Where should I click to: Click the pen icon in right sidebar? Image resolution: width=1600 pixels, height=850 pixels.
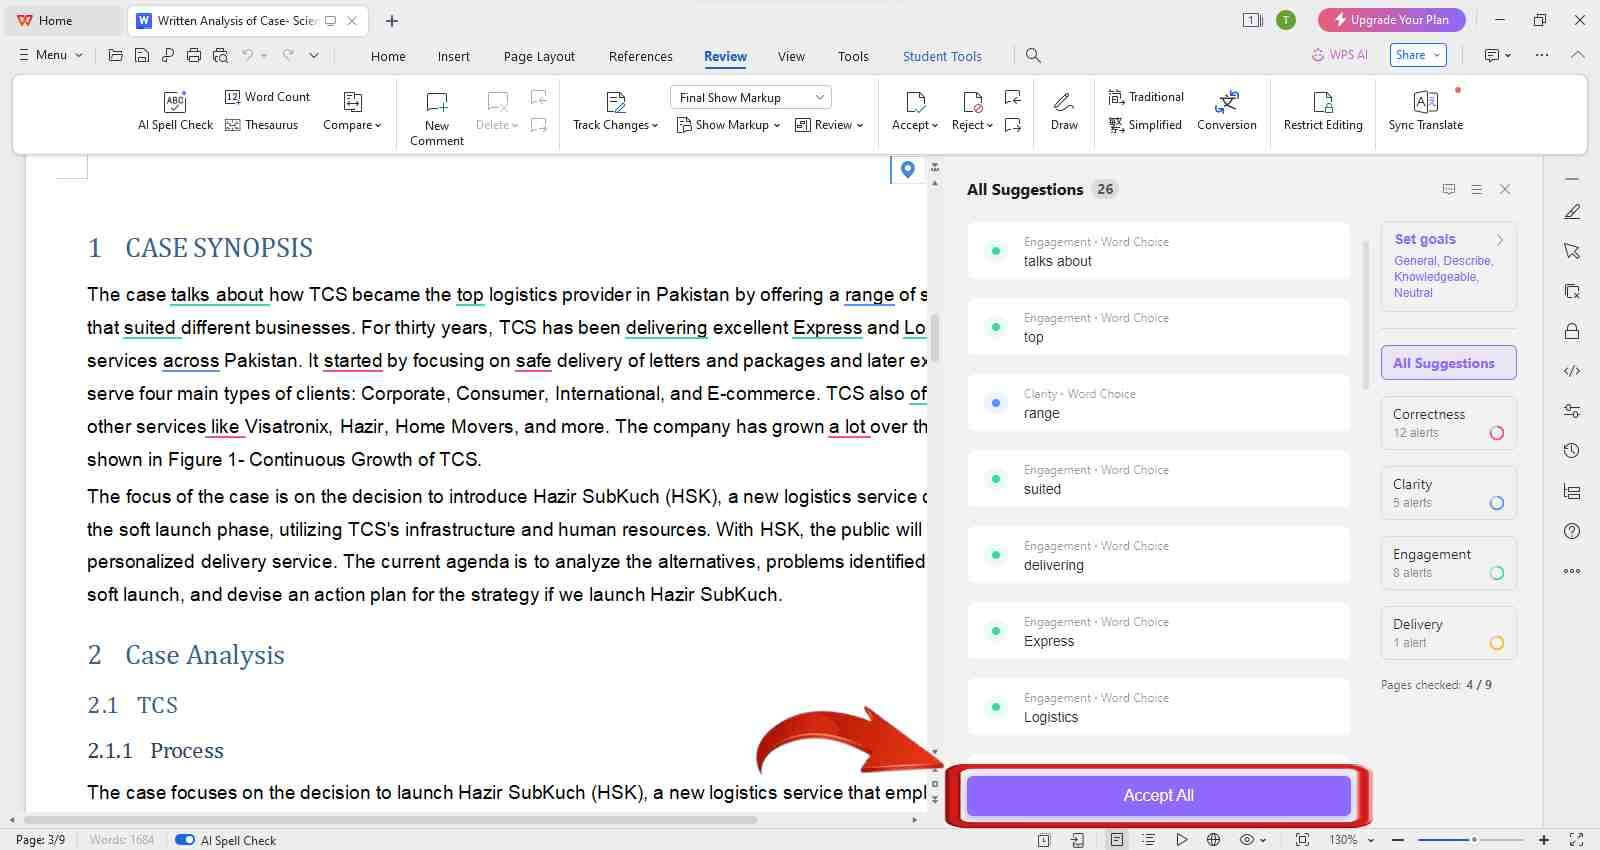click(1572, 212)
